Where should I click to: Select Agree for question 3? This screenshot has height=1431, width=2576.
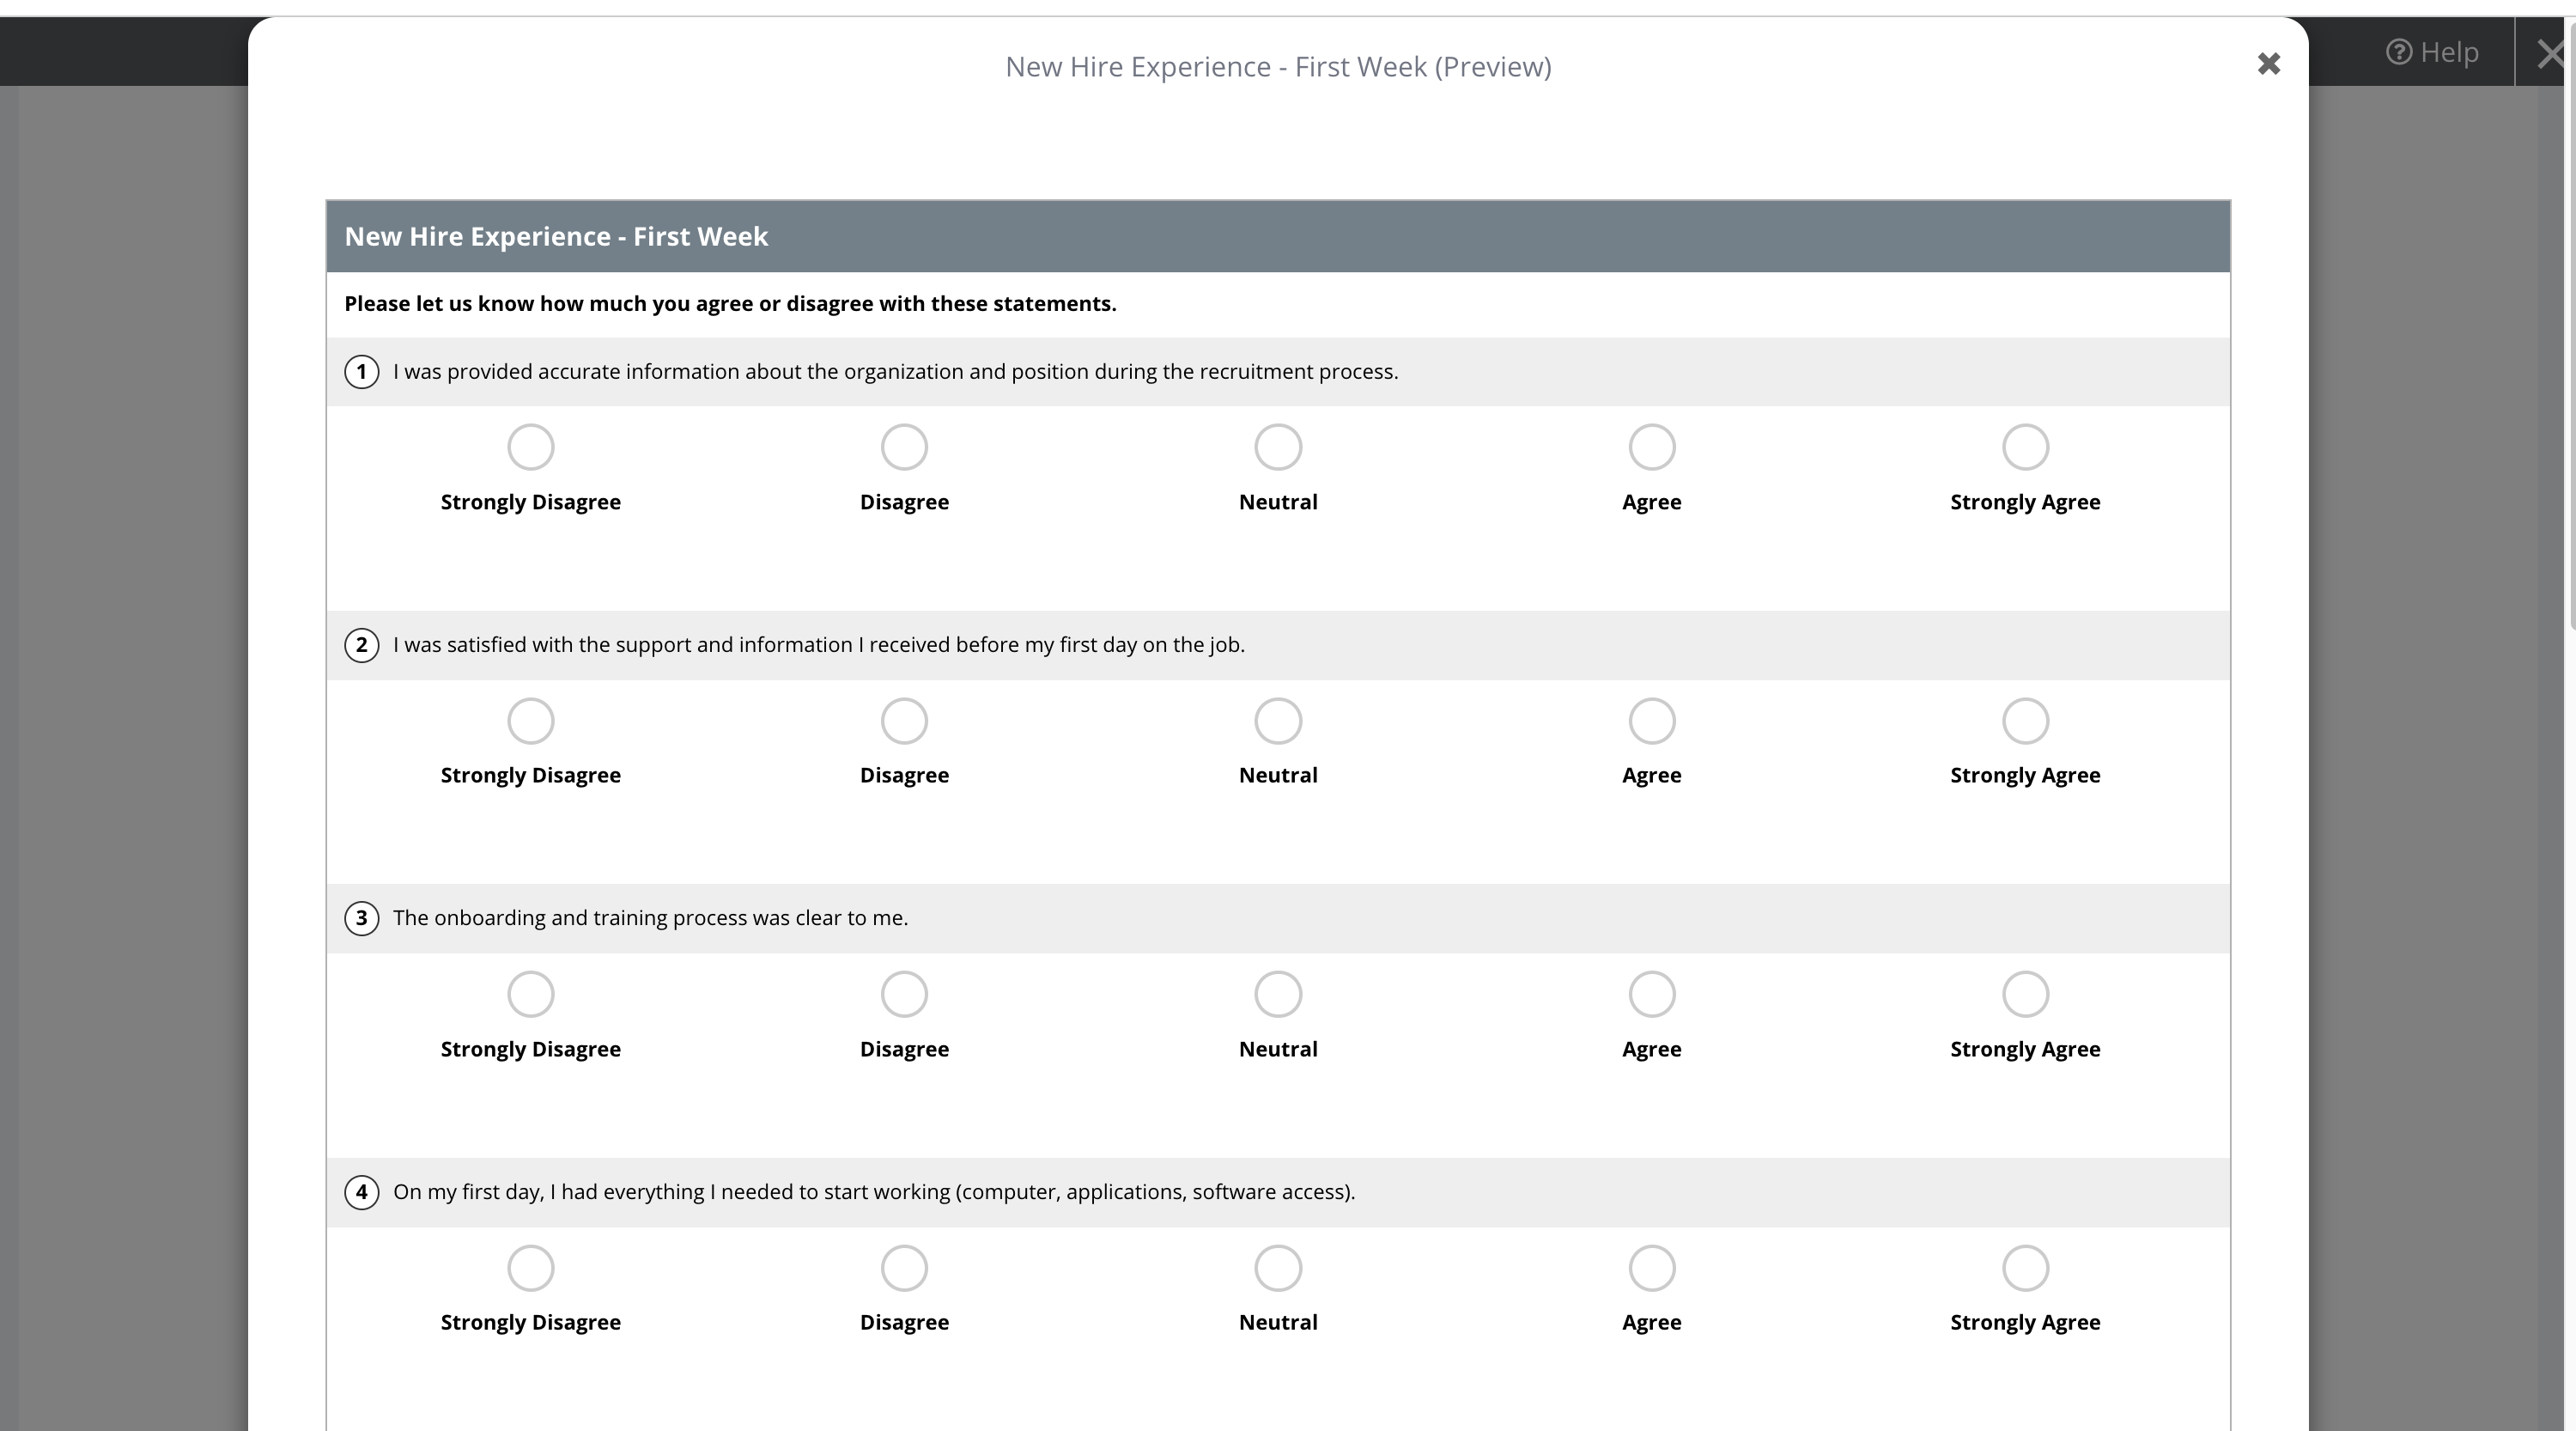click(1652, 994)
